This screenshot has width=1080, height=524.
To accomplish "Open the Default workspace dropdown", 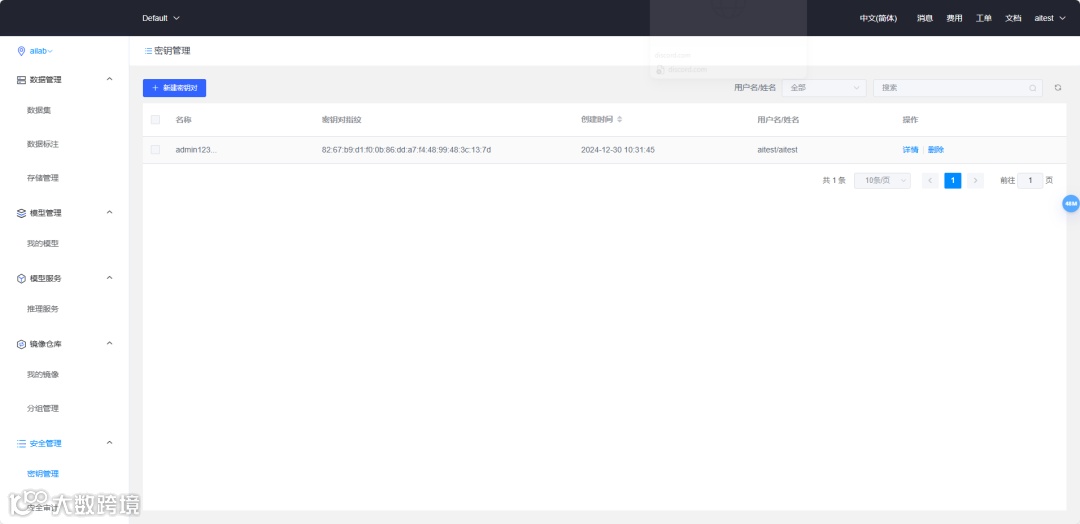I will click(x=161, y=18).
